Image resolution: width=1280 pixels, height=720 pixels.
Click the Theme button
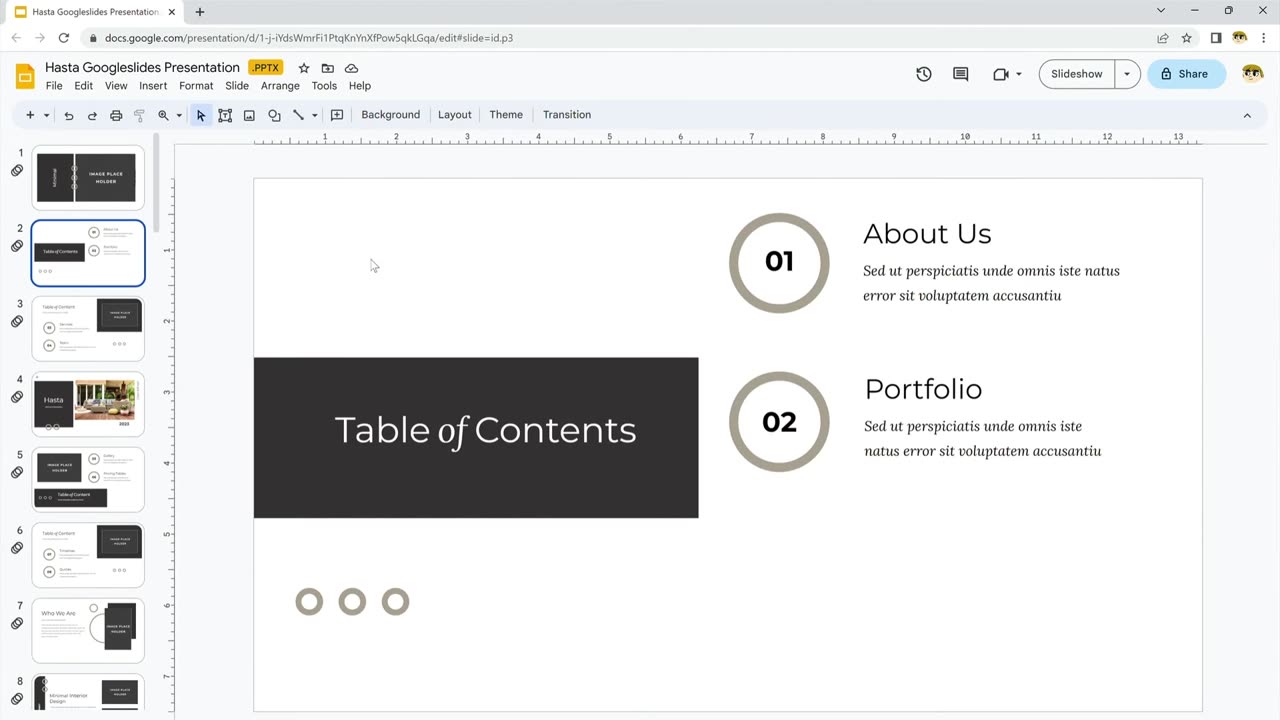click(506, 115)
